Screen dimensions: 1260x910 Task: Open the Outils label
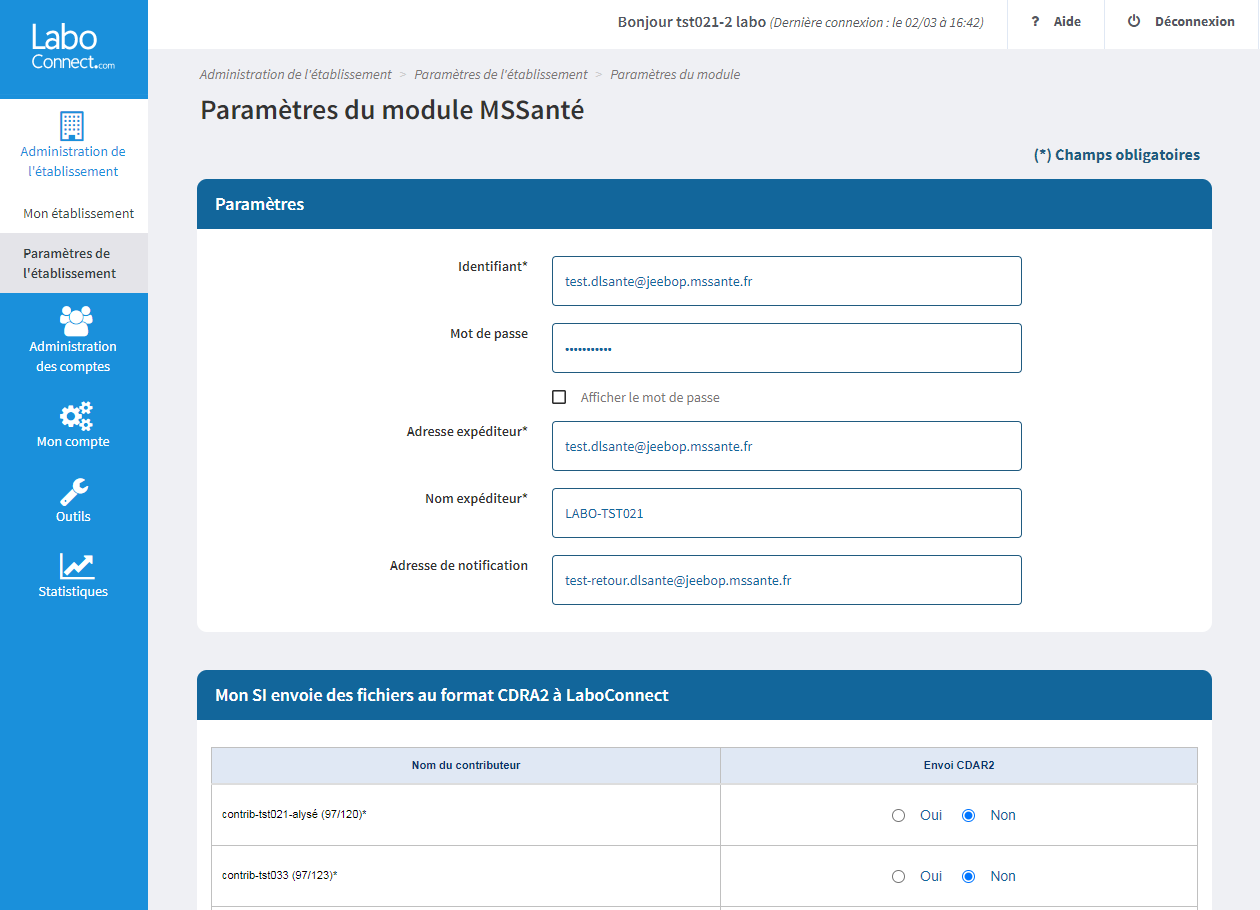coord(73,516)
